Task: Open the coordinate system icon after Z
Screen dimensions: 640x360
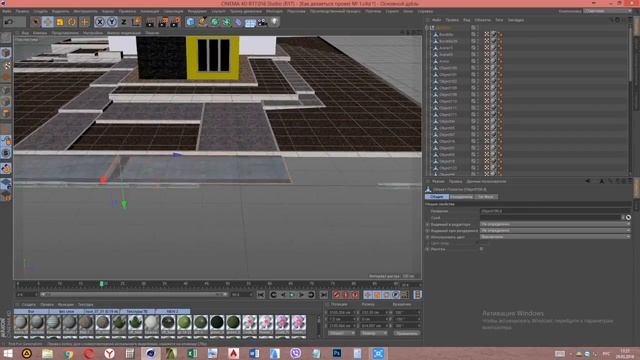Action: point(136,22)
